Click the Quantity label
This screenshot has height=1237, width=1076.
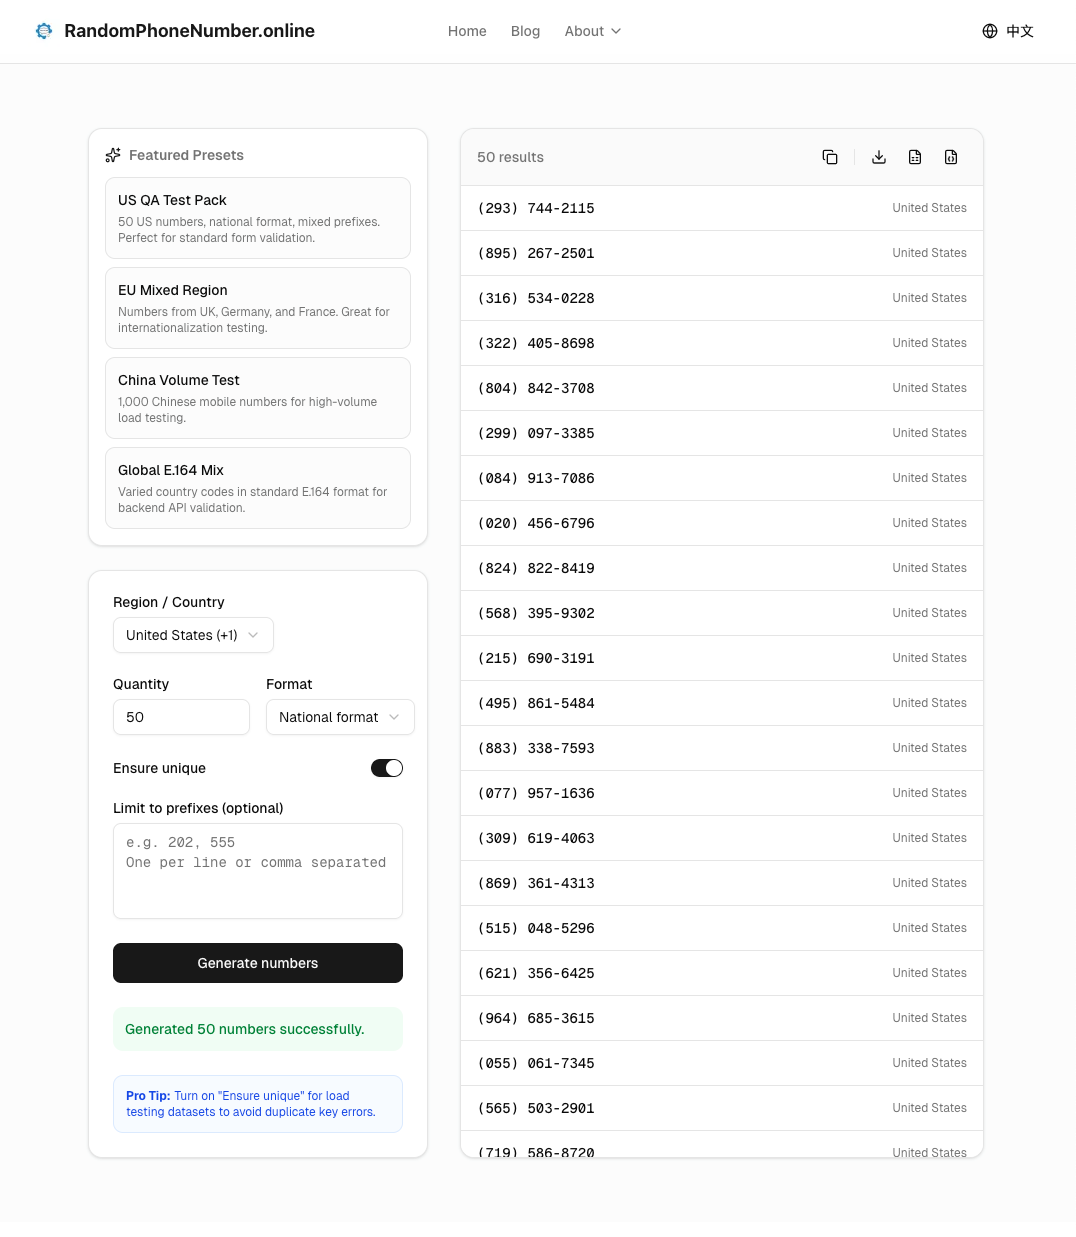(x=141, y=684)
